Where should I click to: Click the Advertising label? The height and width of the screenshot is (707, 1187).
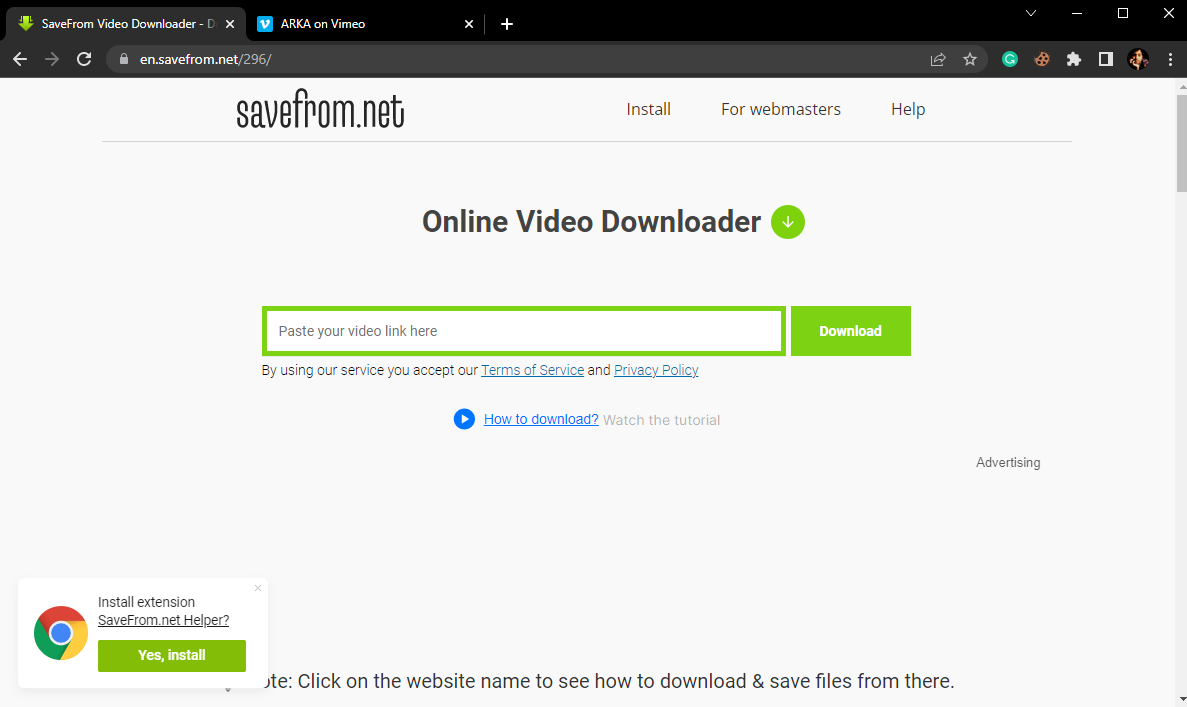(x=1008, y=463)
